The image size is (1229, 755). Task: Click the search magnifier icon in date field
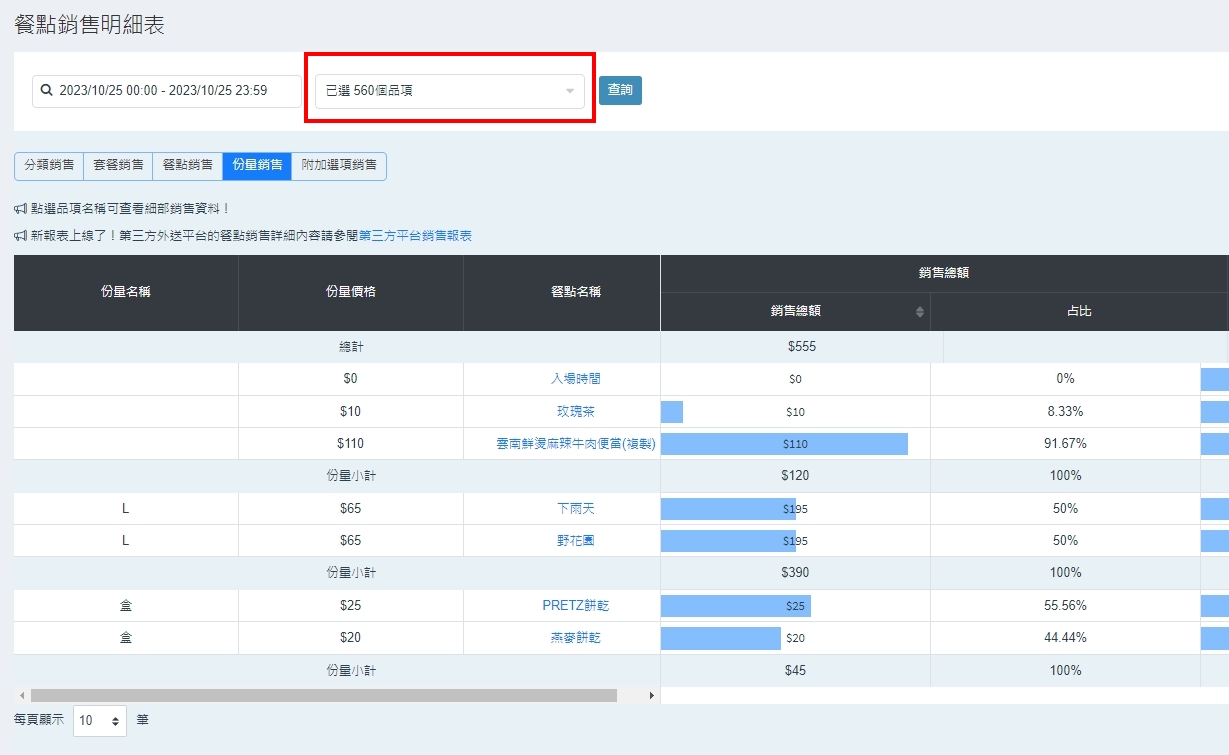pyautogui.click(x=46, y=91)
